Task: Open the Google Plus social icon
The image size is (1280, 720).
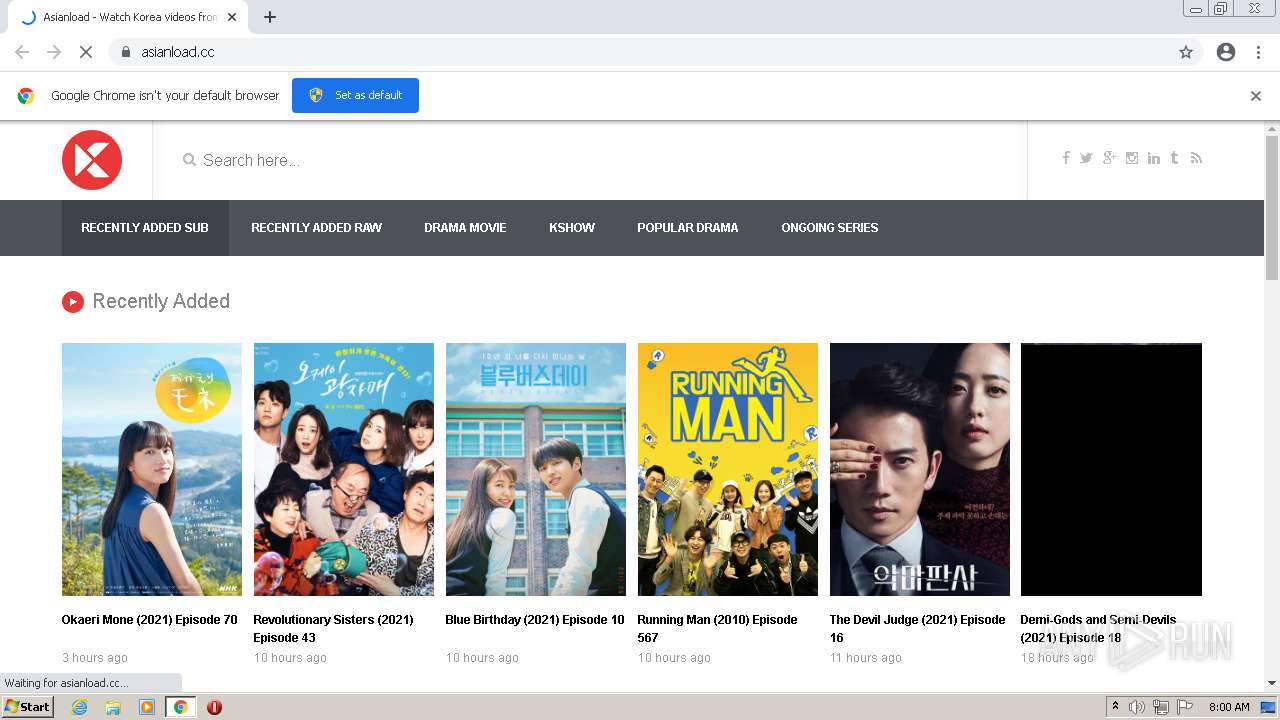Action: tap(1109, 158)
